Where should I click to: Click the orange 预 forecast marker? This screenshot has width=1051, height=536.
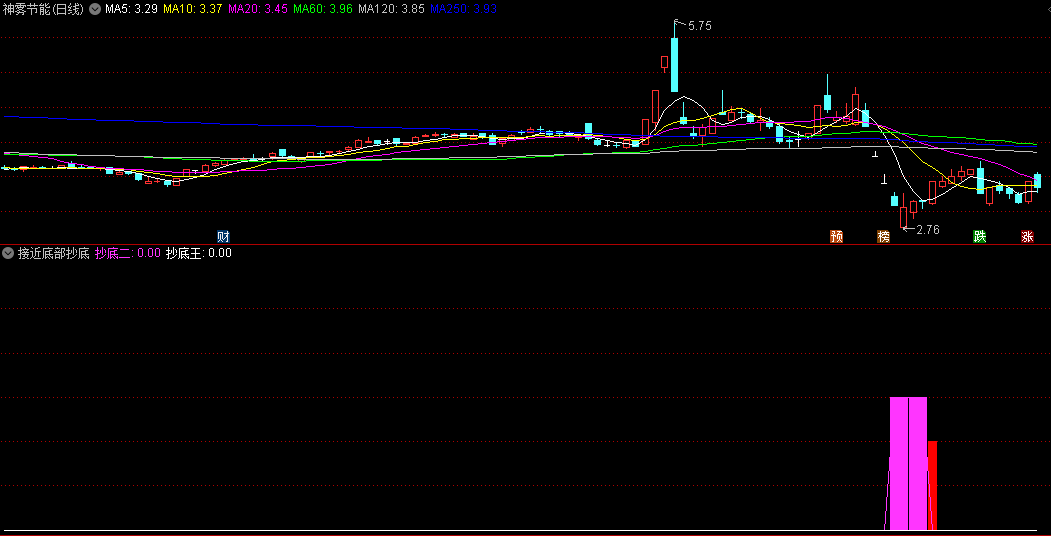[836, 237]
